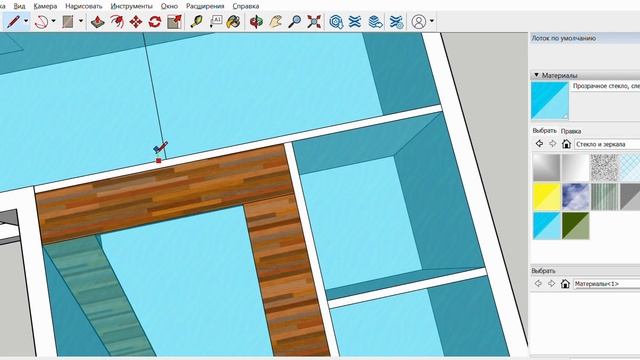The image size is (640, 360).
Task: Select the Tape Measure tool
Action: click(197, 21)
